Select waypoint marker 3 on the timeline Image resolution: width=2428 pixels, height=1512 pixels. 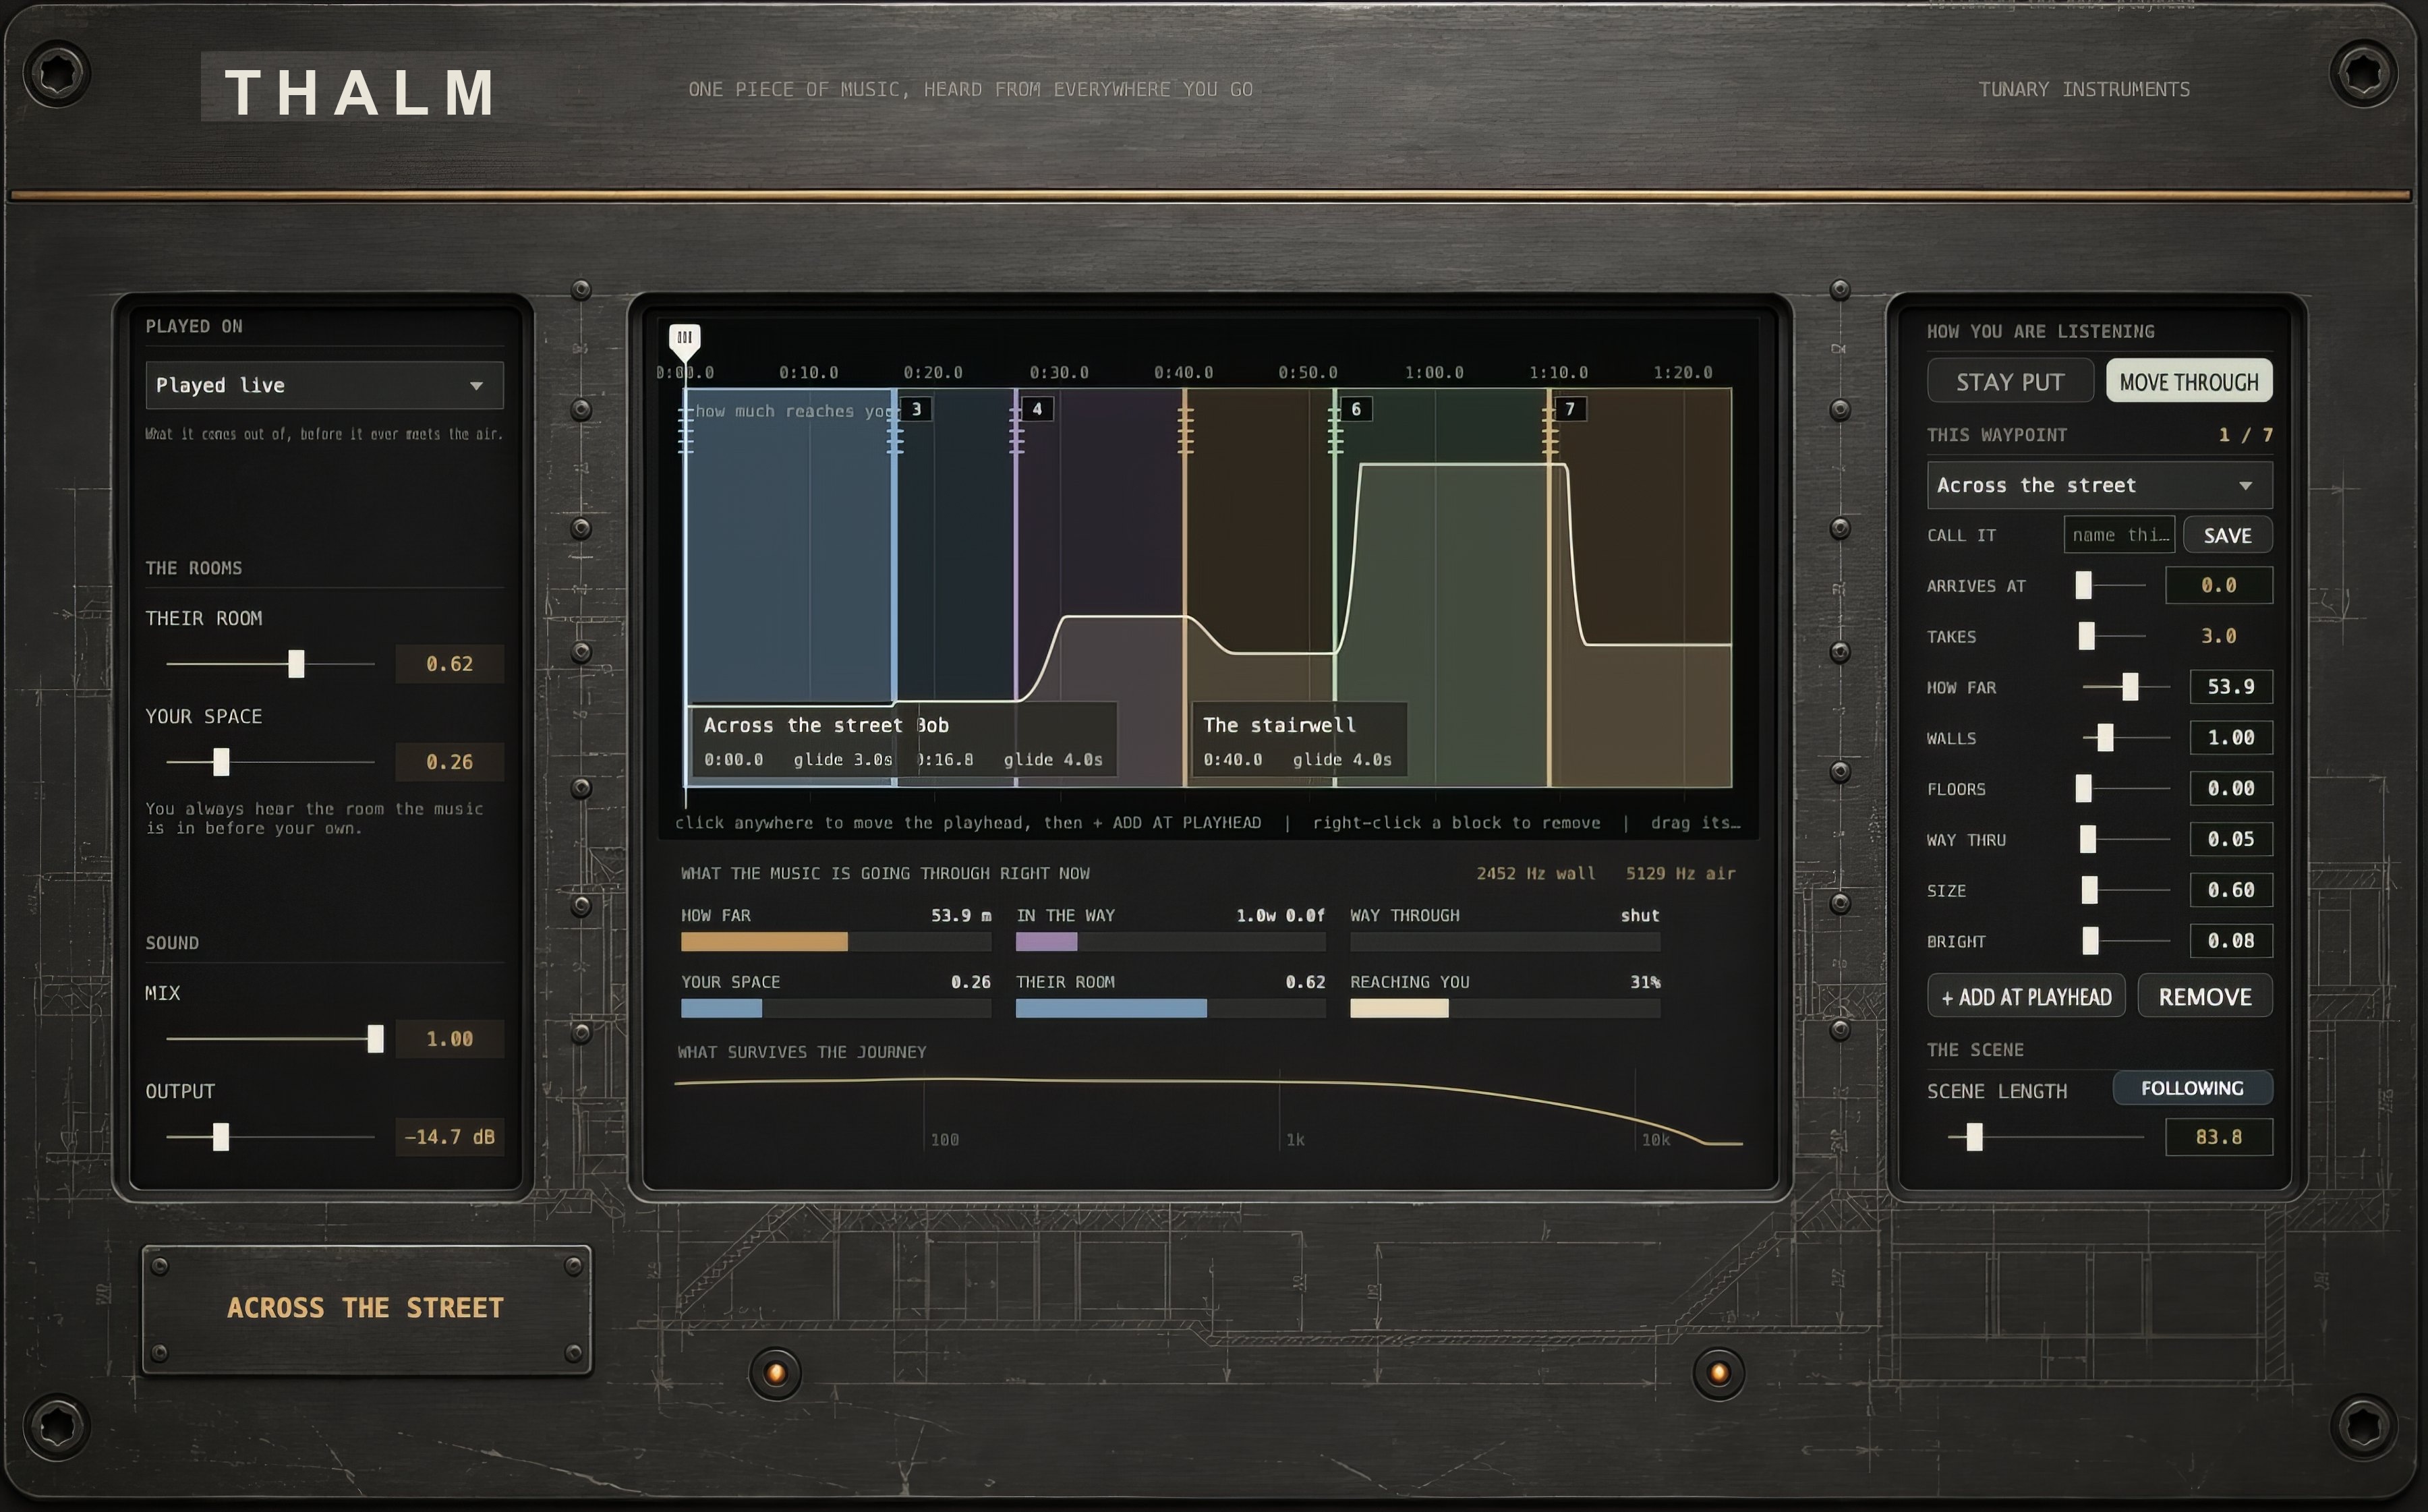(916, 409)
